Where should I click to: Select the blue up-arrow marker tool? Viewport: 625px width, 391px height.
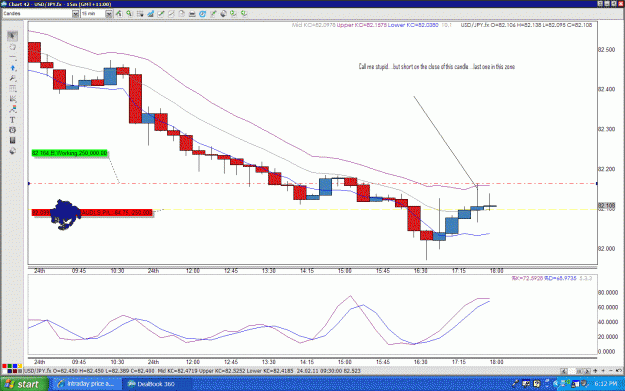12,68
